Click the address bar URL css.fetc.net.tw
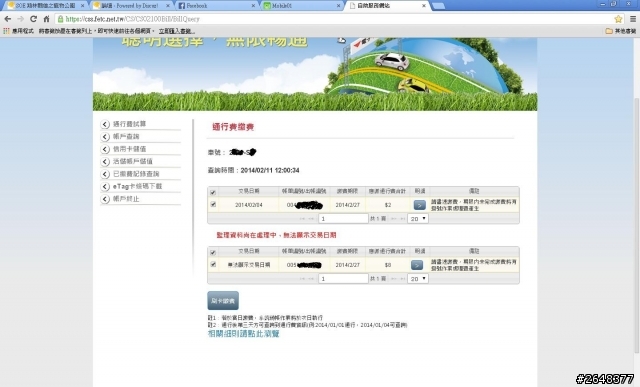This screenshot has height=387, width=640. click(x=133, y=19)
